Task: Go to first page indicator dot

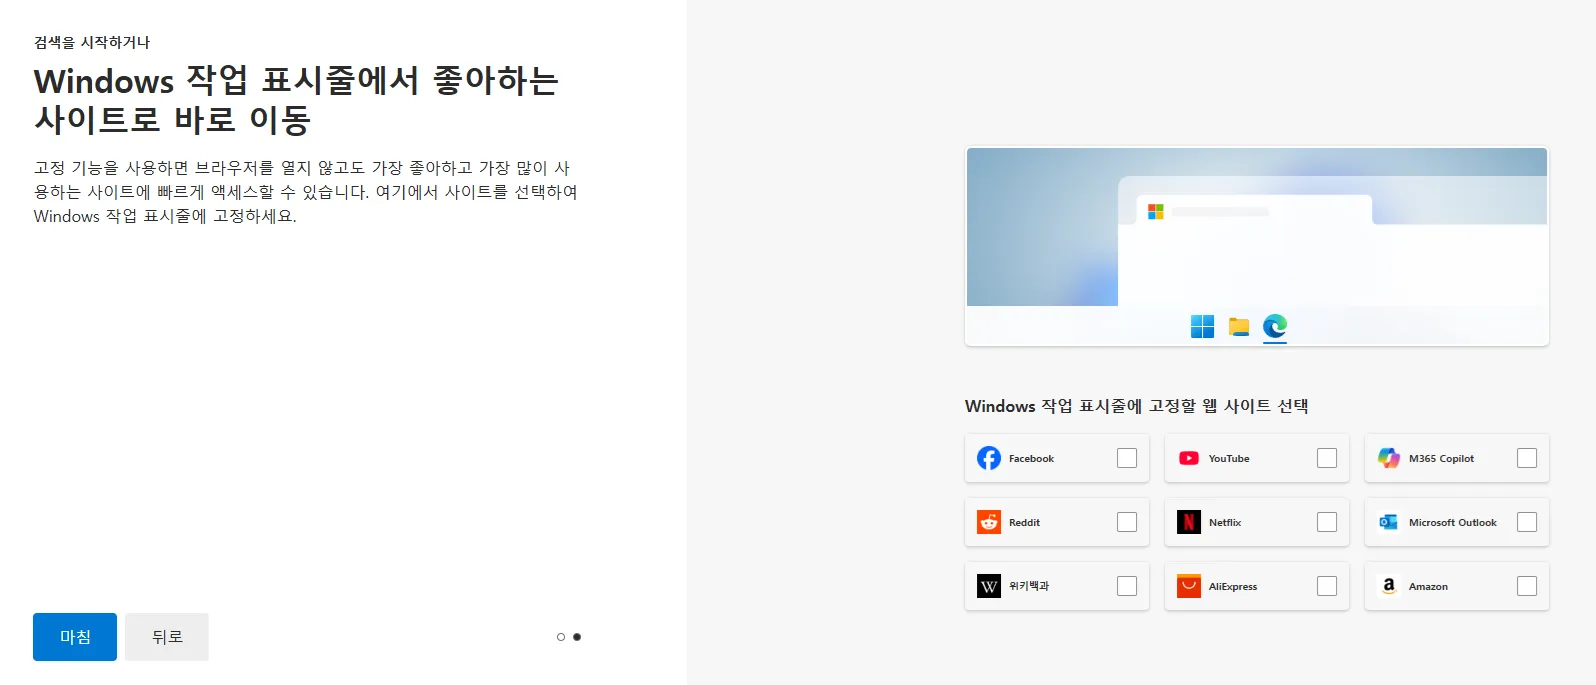Action: (561, 637)
